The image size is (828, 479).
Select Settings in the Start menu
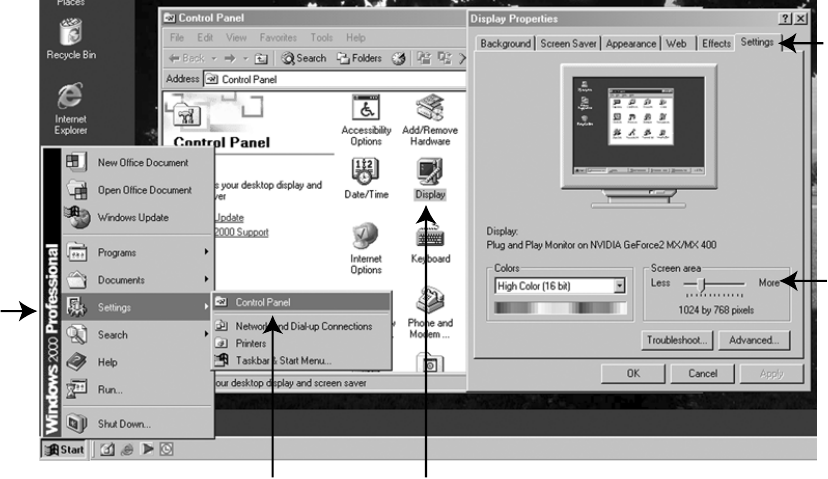[x=137, y=307]
